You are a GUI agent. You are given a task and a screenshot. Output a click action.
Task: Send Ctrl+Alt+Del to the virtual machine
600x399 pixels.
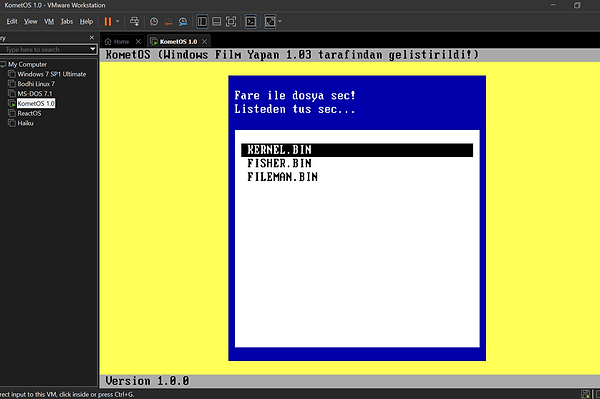point(134,21)
